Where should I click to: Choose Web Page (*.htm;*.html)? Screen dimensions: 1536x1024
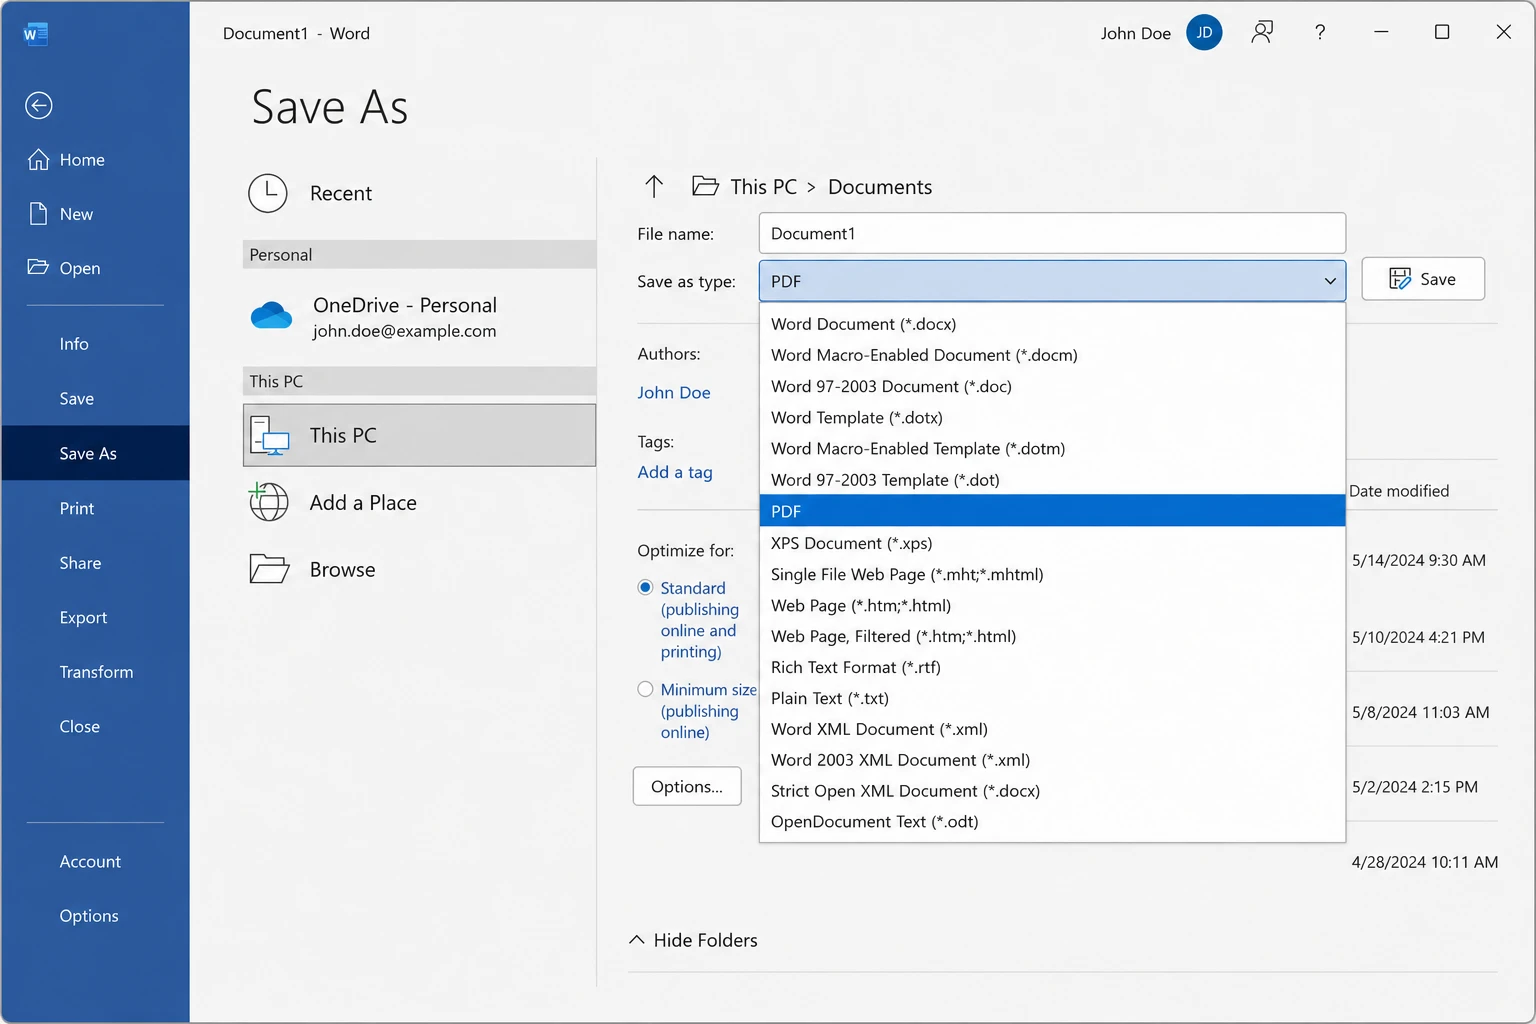(1052, 605)
